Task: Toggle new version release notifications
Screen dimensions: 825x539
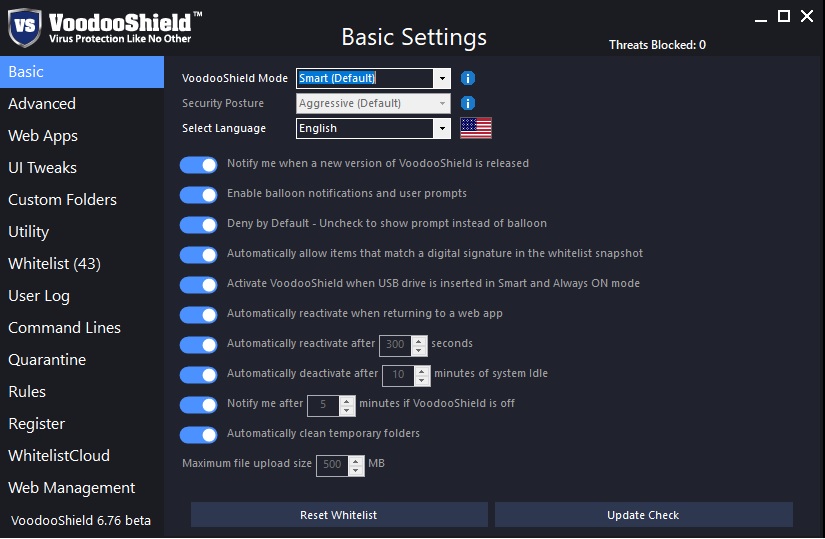Action: tap(199, 164)
